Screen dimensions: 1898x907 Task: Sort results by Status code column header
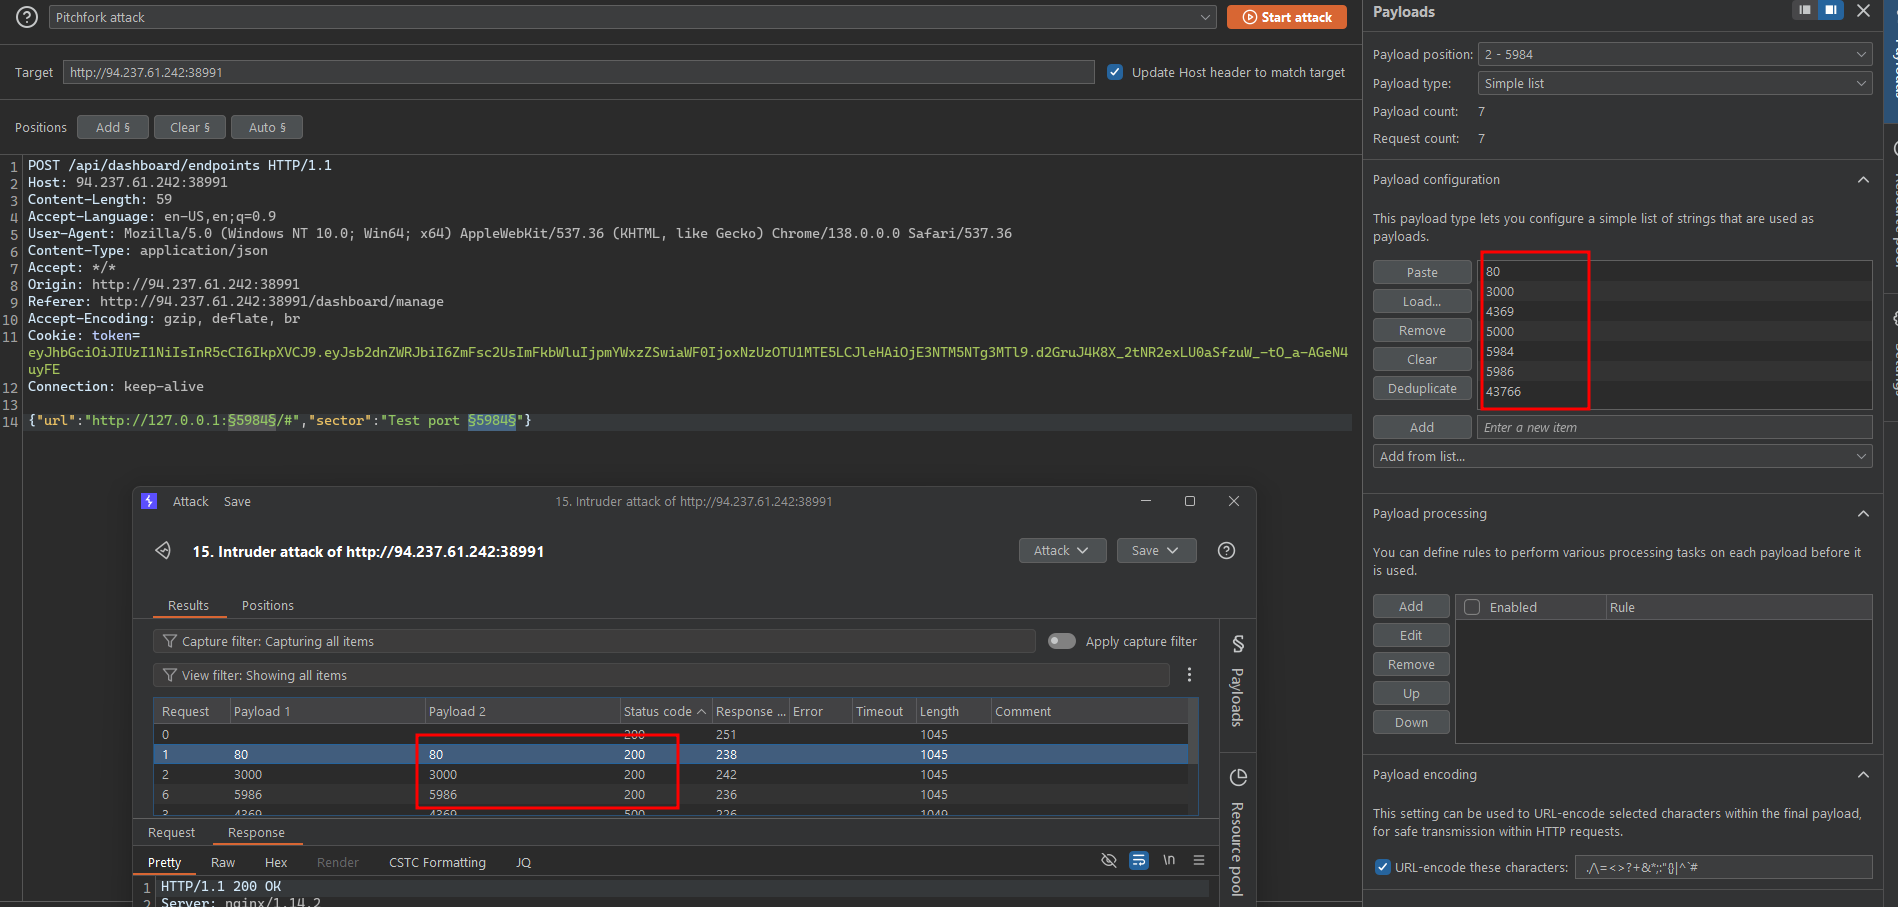tap(665, 711)
